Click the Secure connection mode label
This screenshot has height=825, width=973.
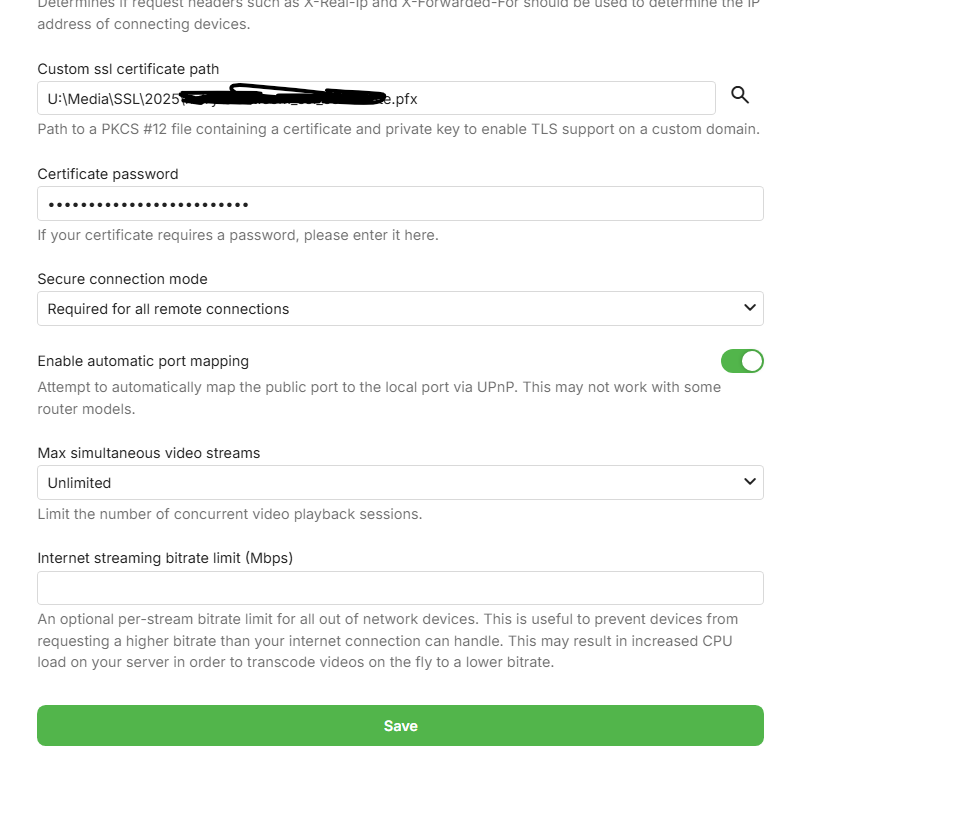click(x=122, y=279)
